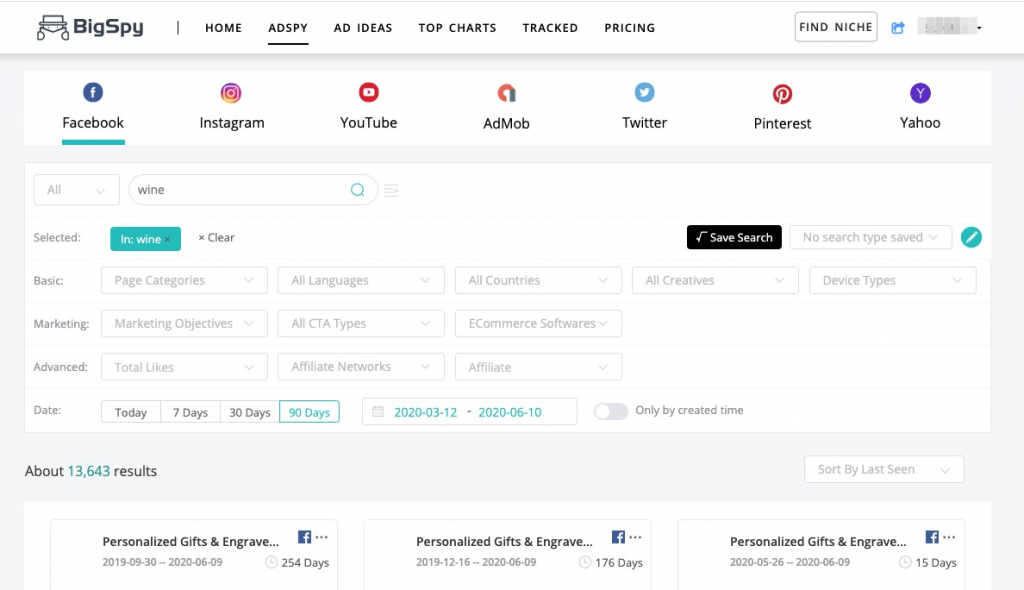Select the Yahoo platform icon
This screenshot has height=590, width=1024.
point(920,93)
